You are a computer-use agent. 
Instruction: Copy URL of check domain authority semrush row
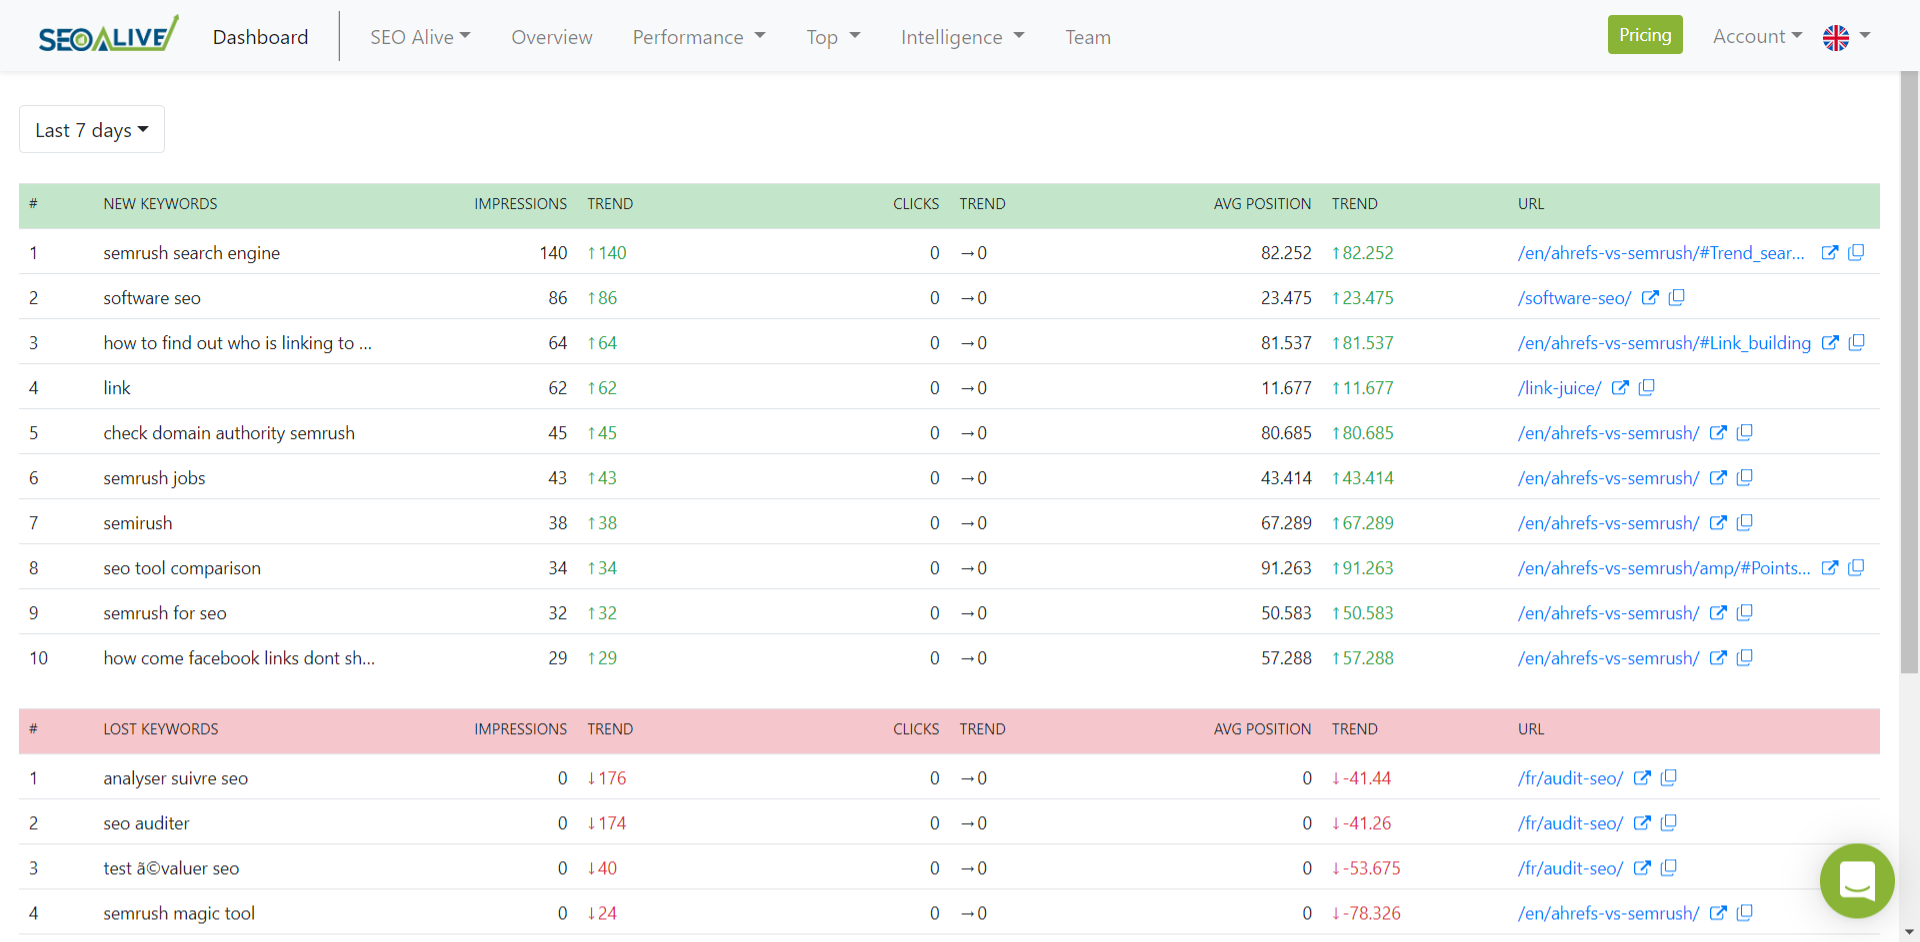pyautogui.click(x=1745, y=432)
